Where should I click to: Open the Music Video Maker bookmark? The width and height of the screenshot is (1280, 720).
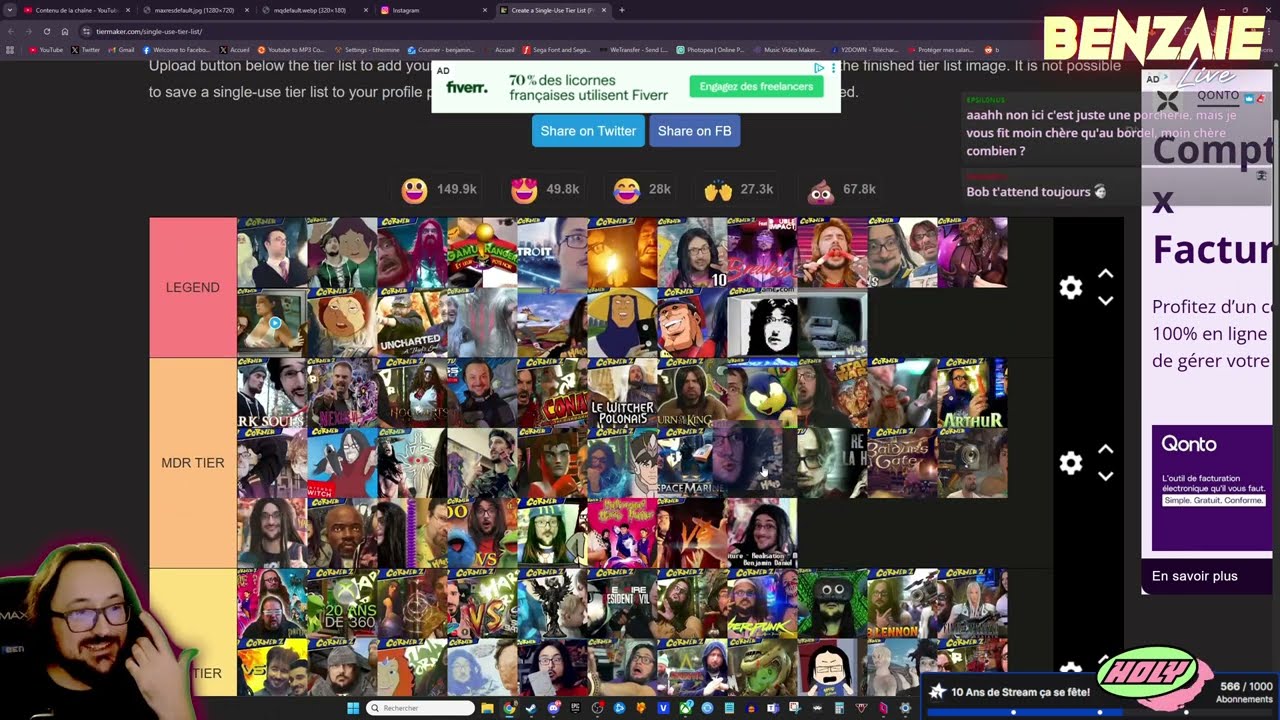pos(786,50)
